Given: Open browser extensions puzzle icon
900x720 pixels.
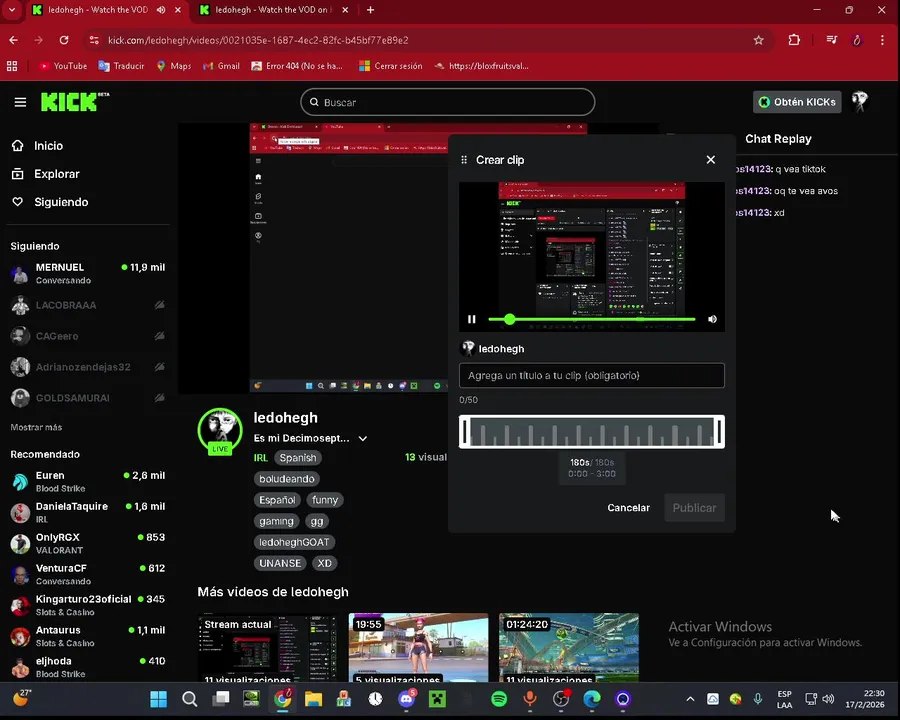Looking at the screenshot, I should pyautogui.click(x=794, y=40).
